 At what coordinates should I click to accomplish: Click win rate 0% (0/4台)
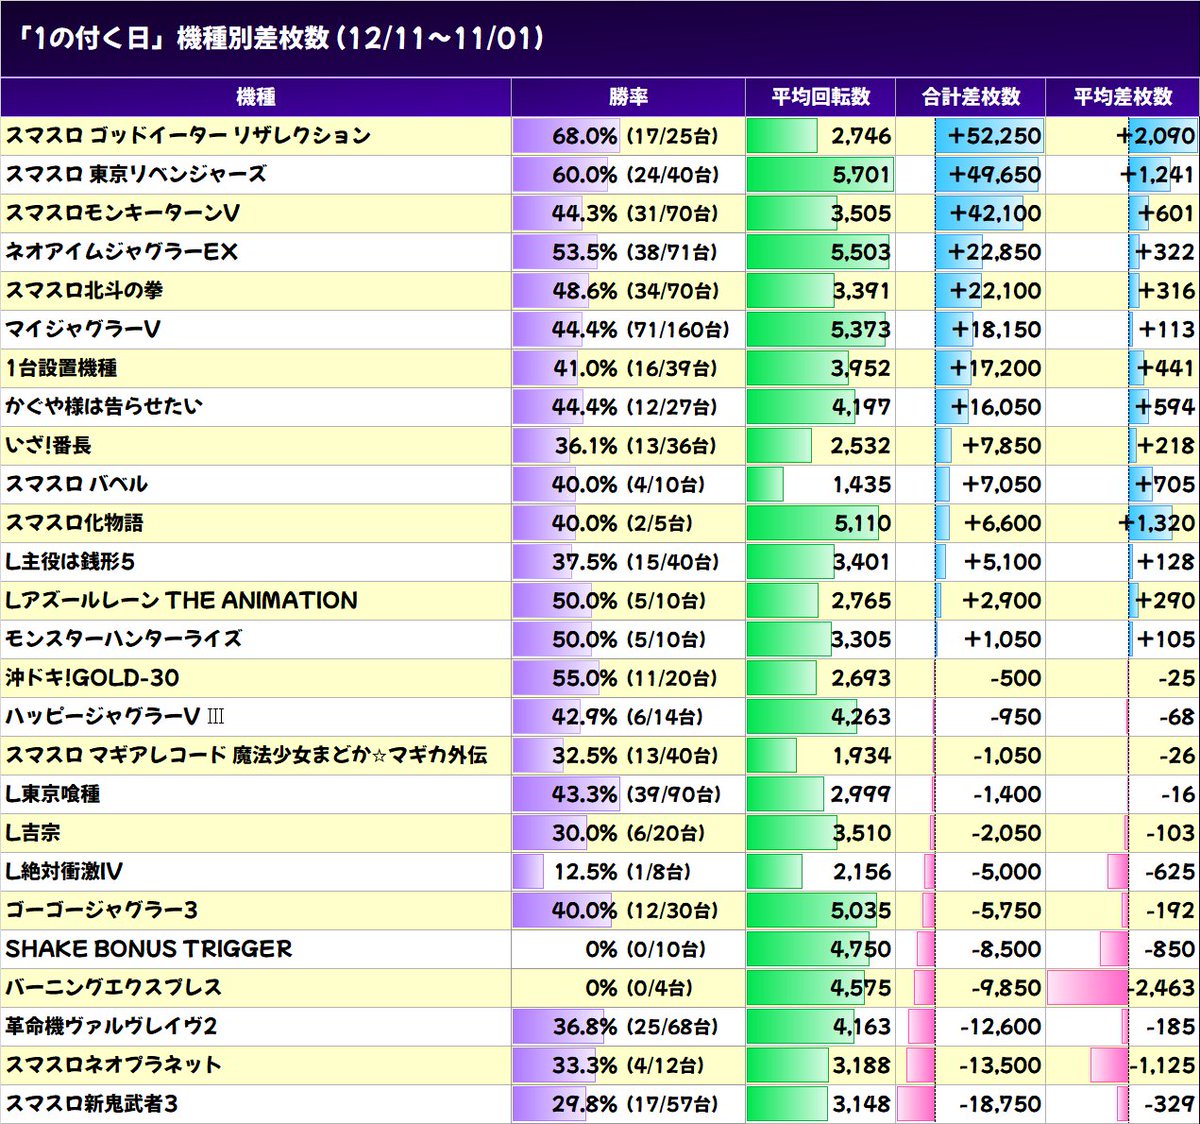point(640,988)
